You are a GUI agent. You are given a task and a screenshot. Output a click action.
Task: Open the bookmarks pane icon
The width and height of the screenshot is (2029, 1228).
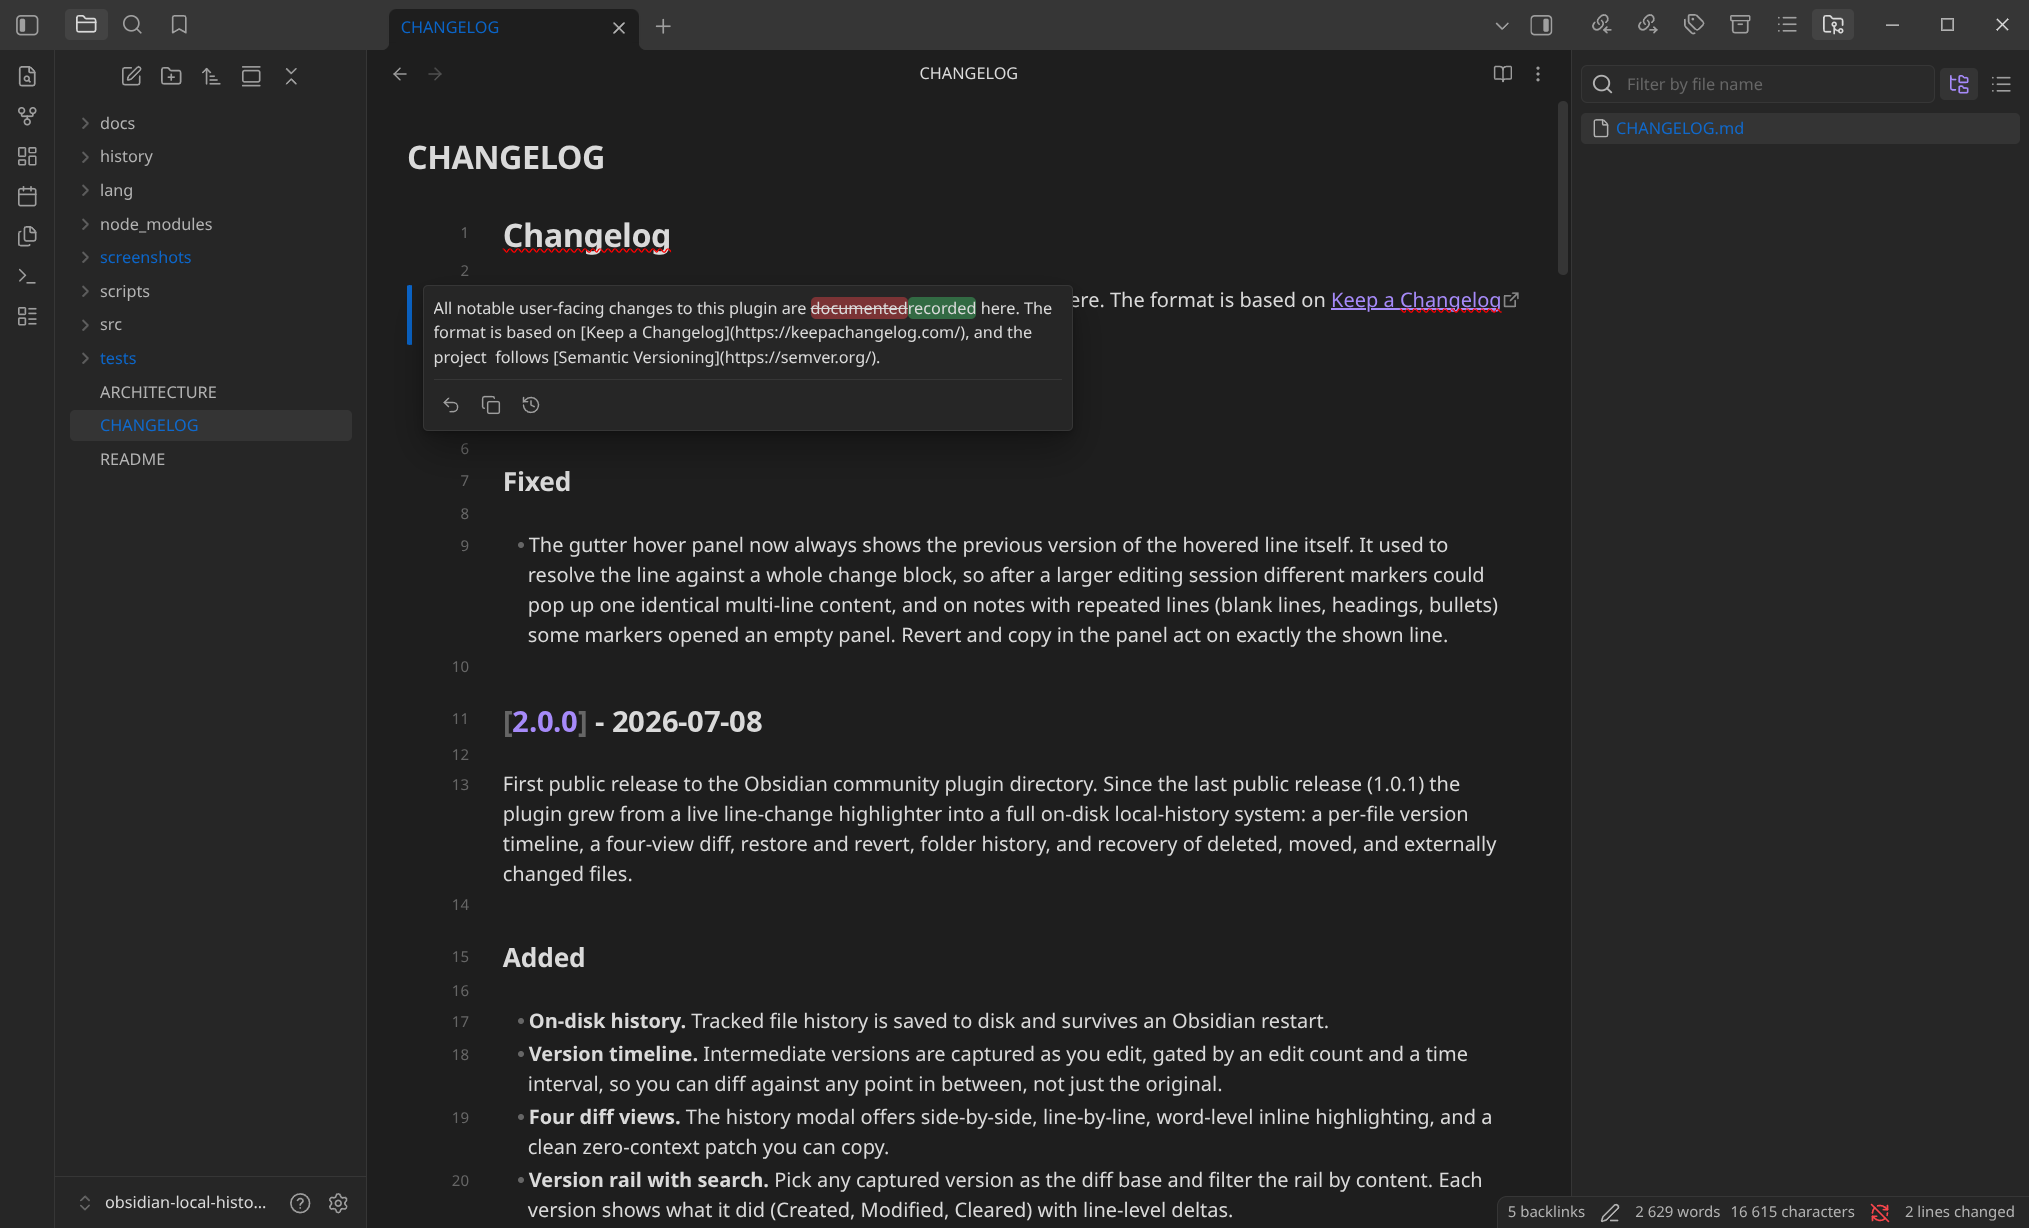pyautogui.click(x=179, y=25)
